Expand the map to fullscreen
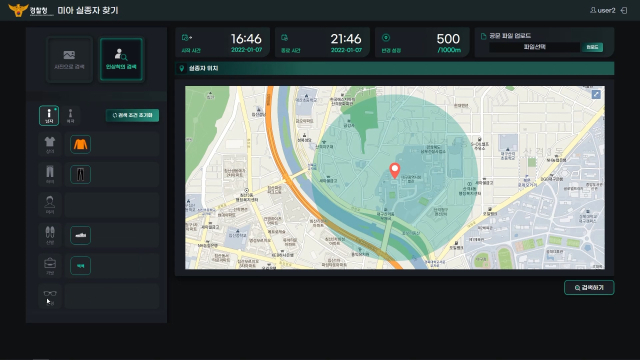This screenshot has width=640, height=360. [596, 94]
